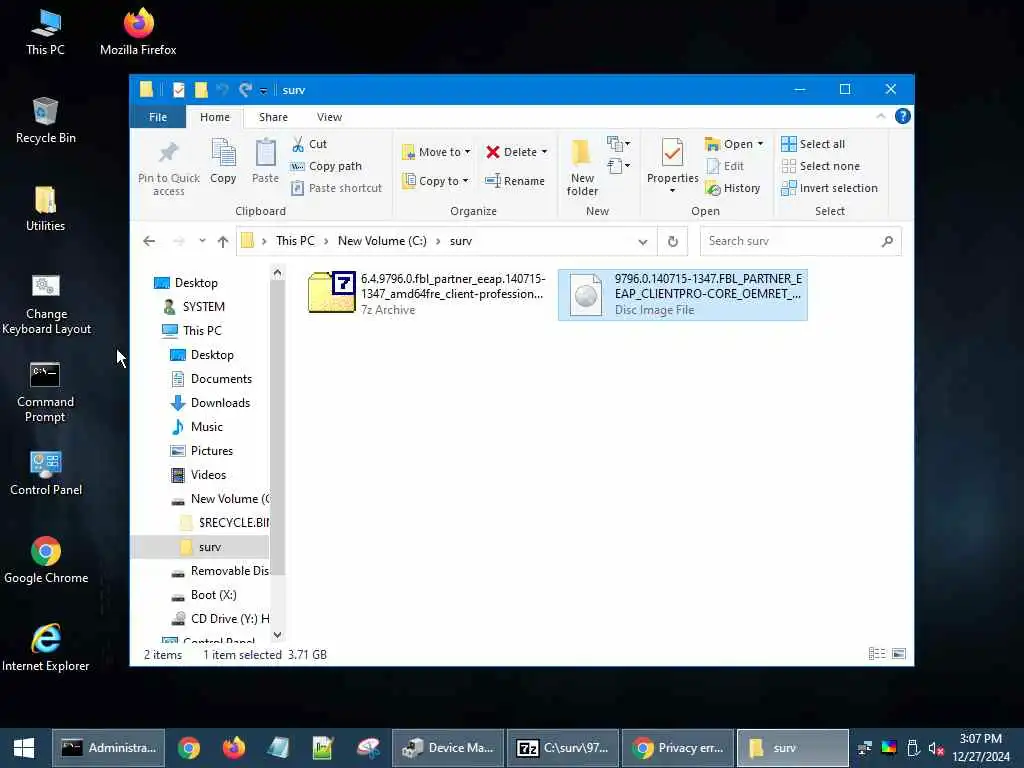This screenshot has height=768, width=1024.
Task: Click Properties icon in title bar
Action: [x=178, y=90]
